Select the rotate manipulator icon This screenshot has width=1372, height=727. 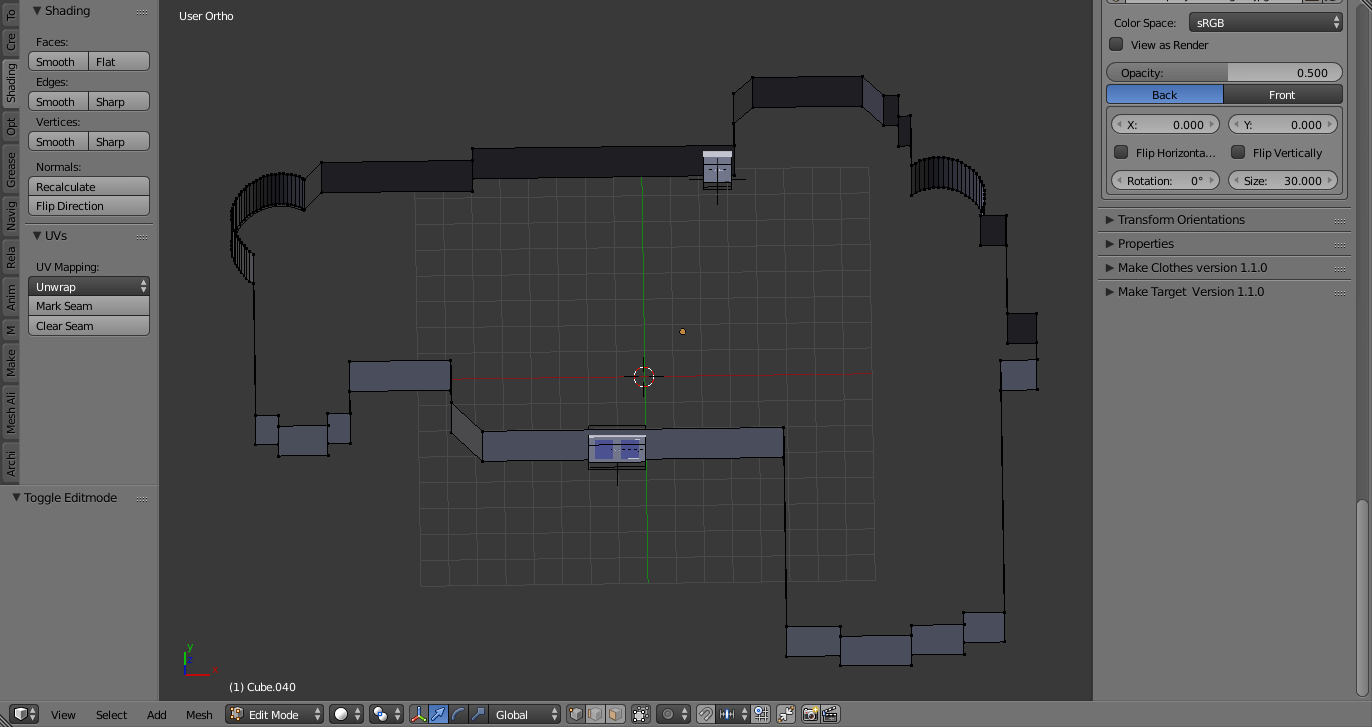pos(458,714)
